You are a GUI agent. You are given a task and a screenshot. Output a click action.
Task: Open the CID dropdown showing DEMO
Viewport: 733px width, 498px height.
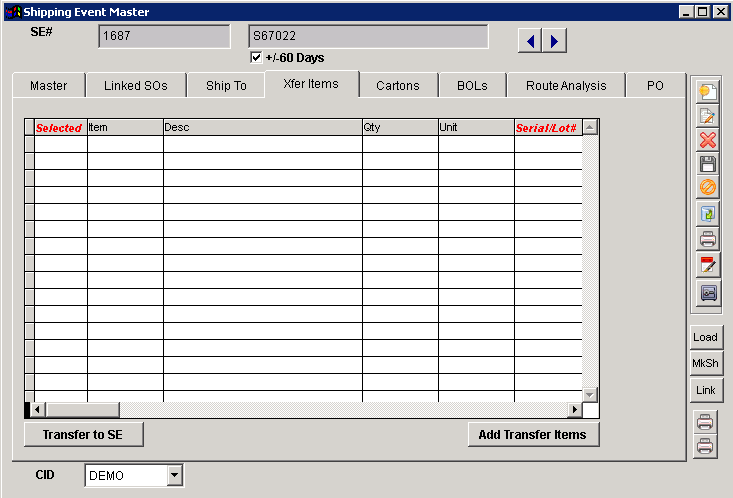point(175,475)
